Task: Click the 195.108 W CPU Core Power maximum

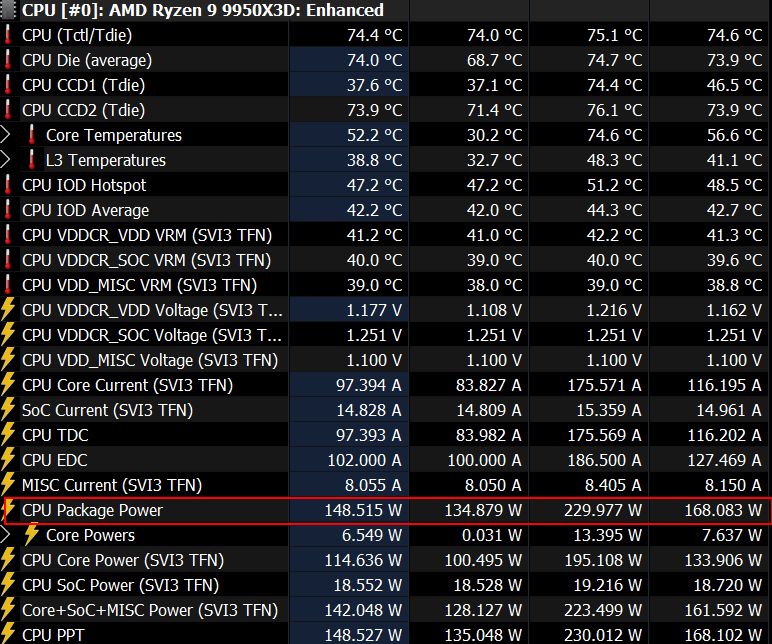Action: (603, 560)
